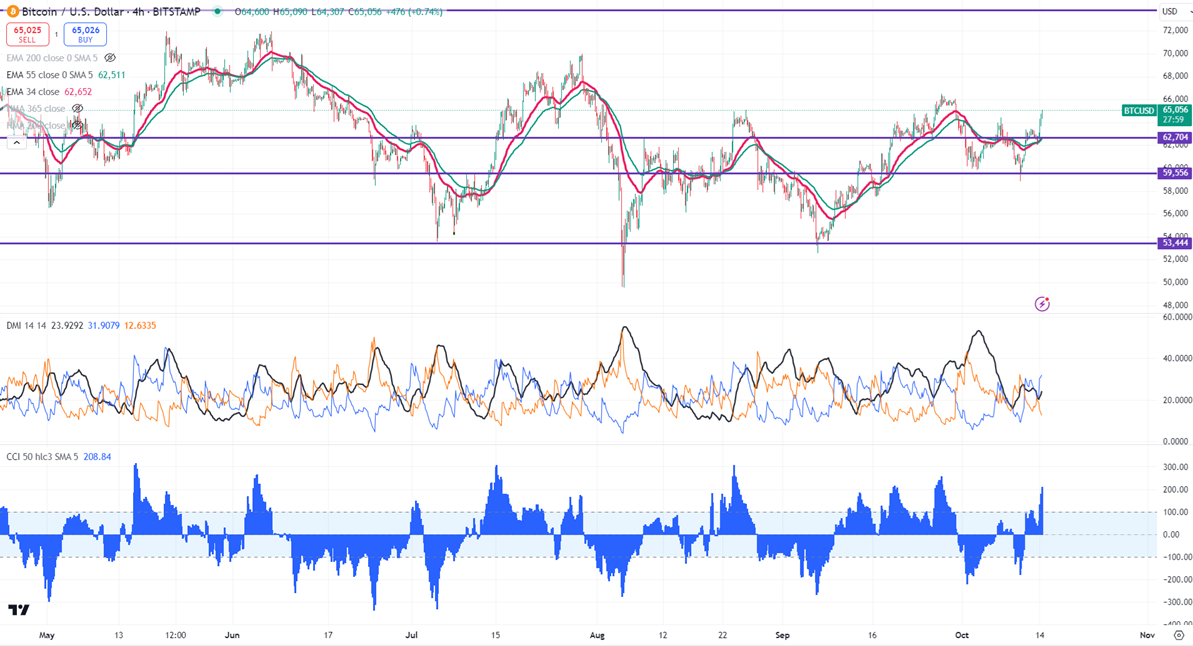Click the Jun label on the time axis
This screenshot has height=646, width=1193.
tap(232, 635)
